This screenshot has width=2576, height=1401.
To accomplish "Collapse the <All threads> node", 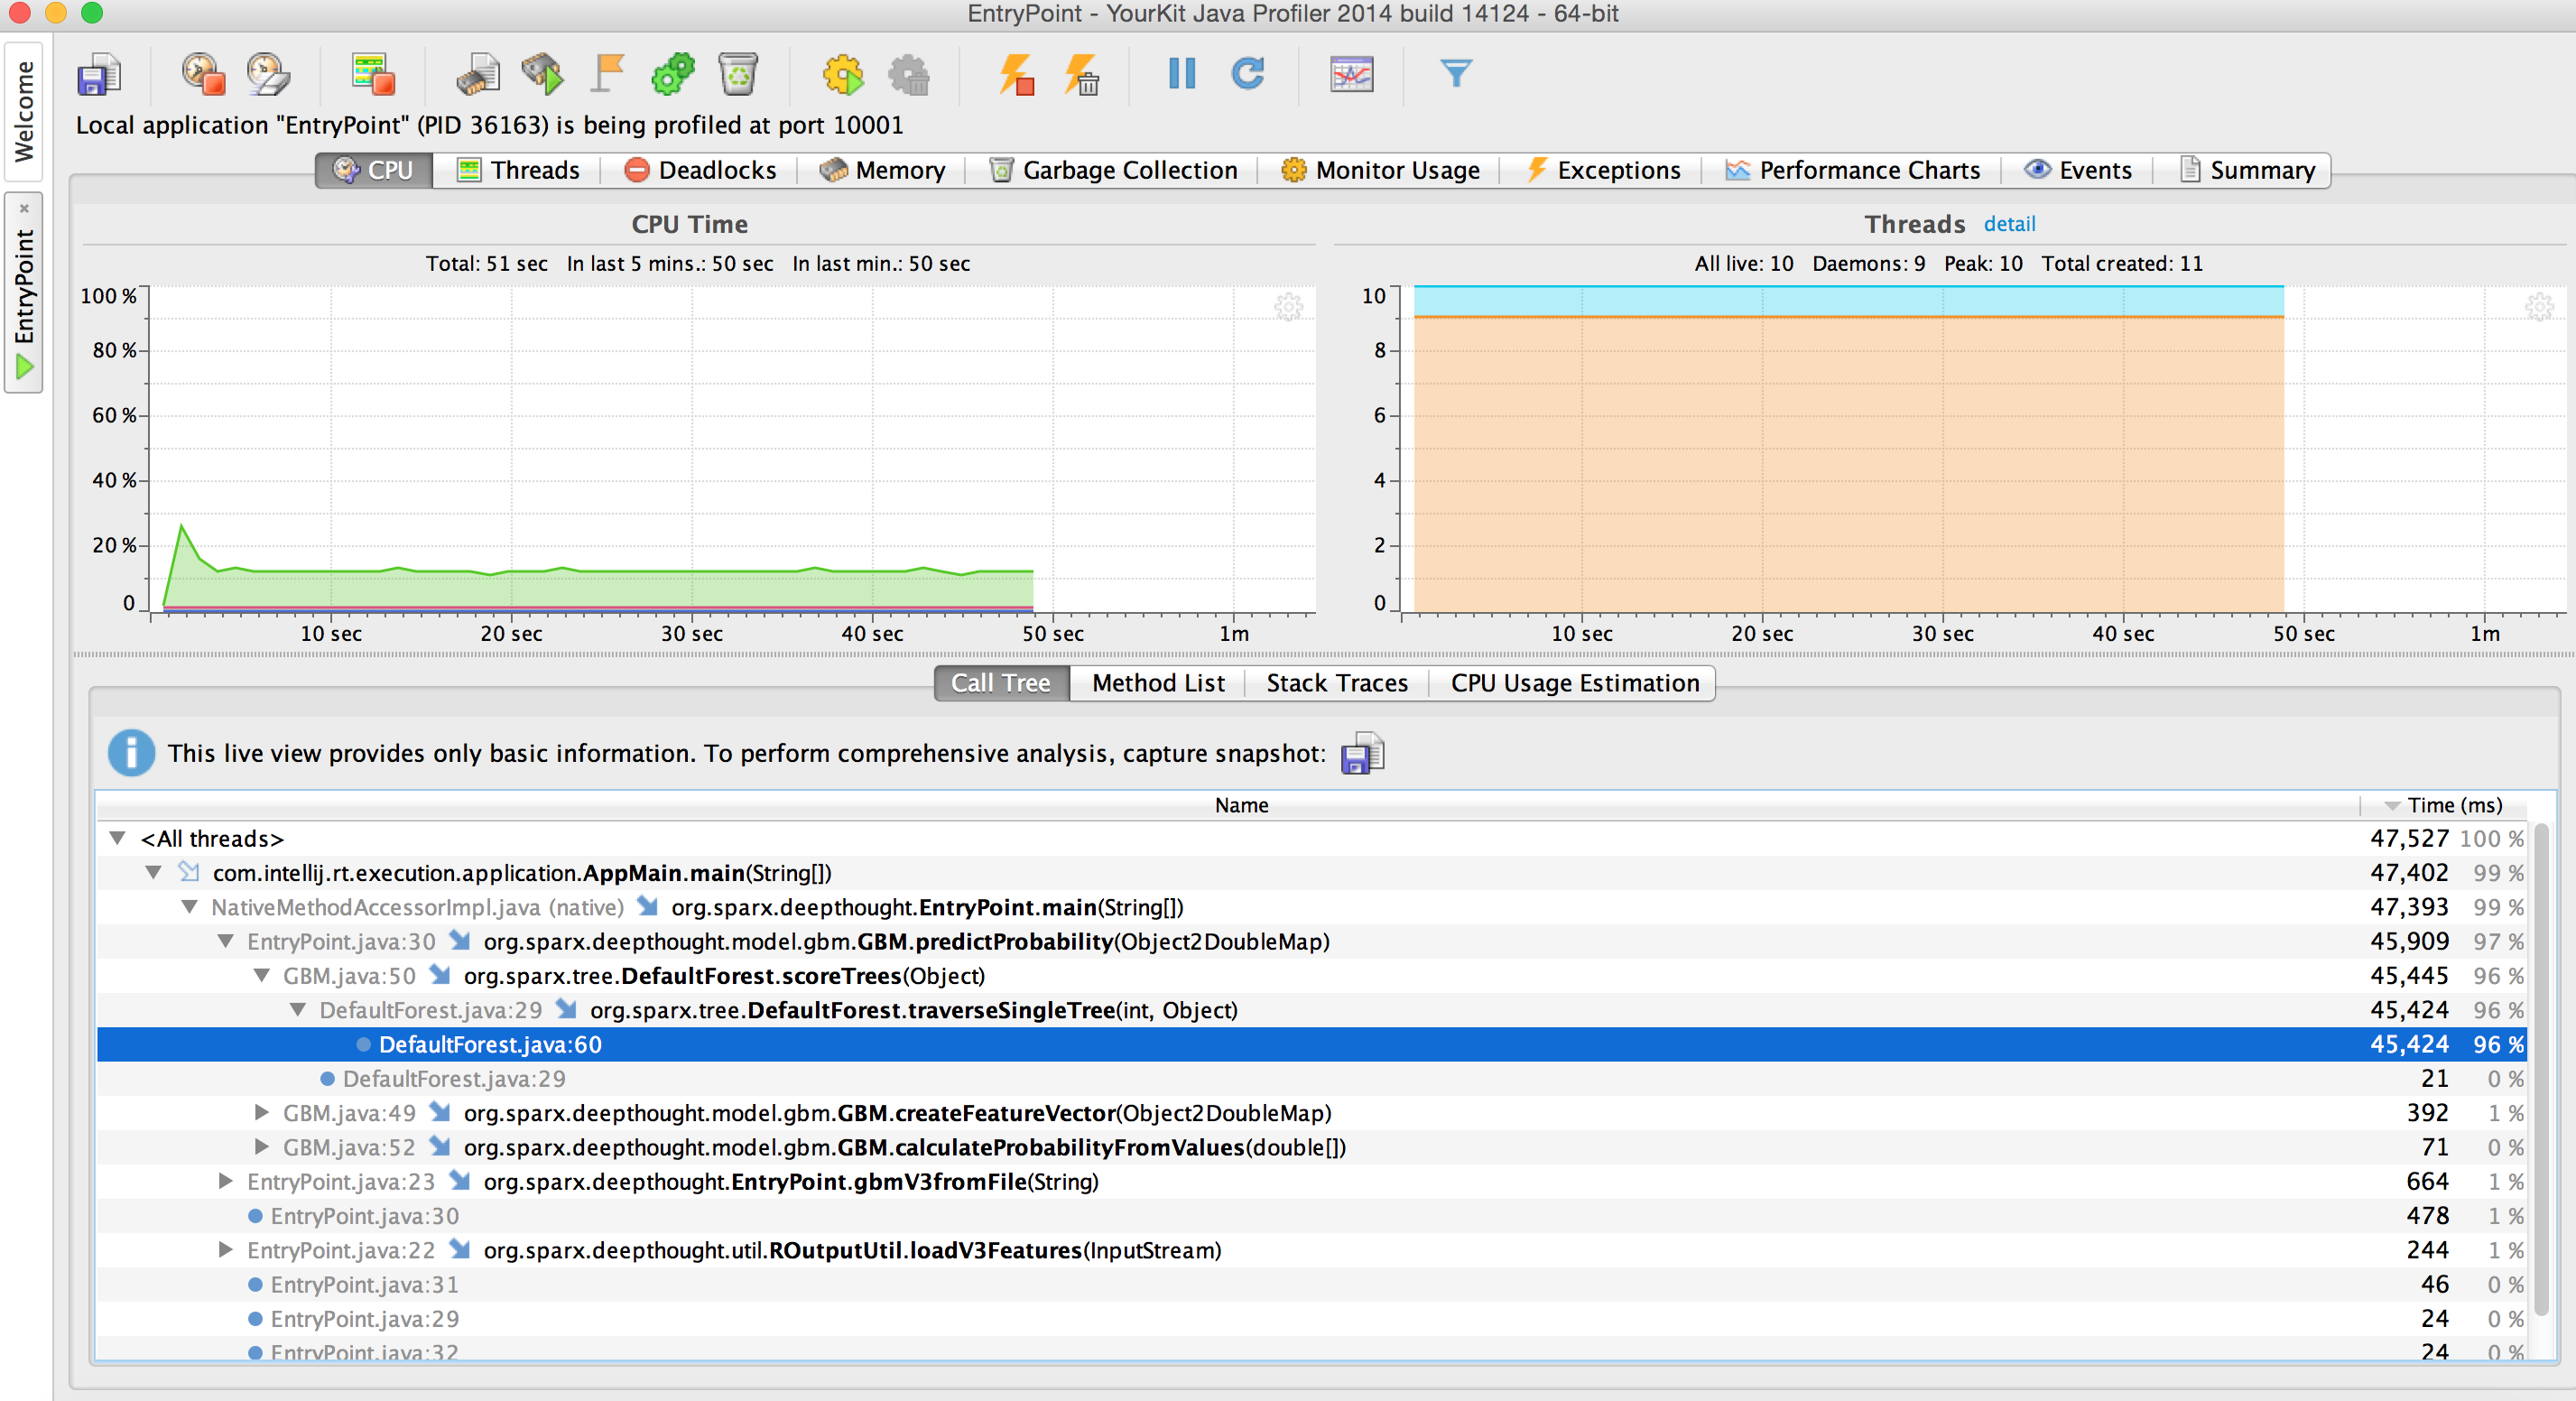I will click(117, 838).
